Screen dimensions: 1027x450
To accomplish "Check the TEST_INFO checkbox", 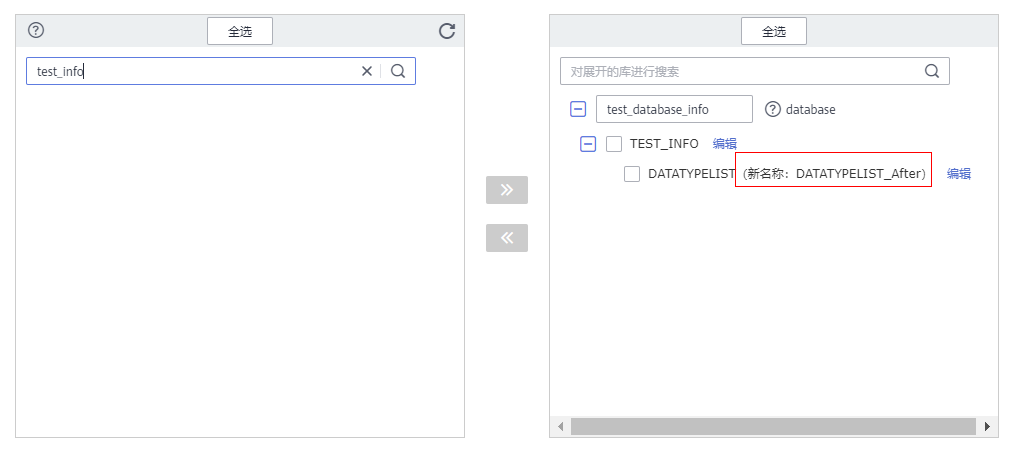I will (x=614, y=144).
